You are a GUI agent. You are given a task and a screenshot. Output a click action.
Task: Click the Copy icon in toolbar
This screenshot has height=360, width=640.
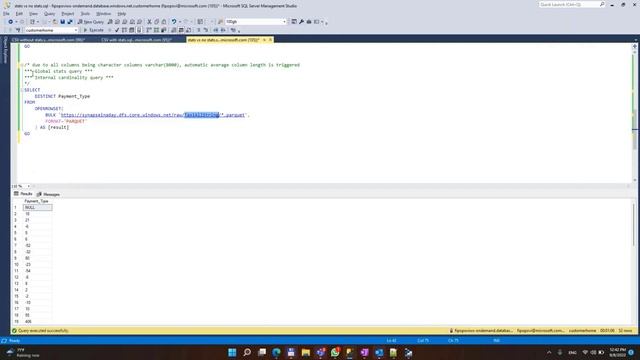point(156,22)
